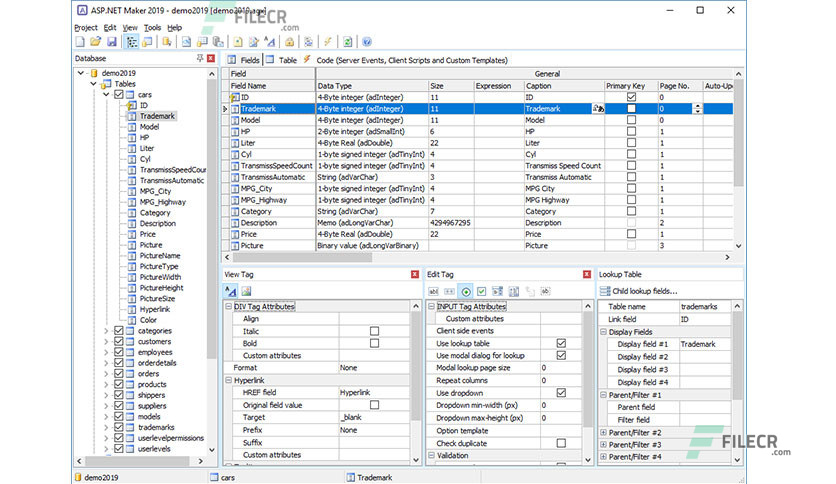Viewport: 836px width, 484px height.
Task: Click the caption edit icon in Trademark row
Action: point(598,109)
